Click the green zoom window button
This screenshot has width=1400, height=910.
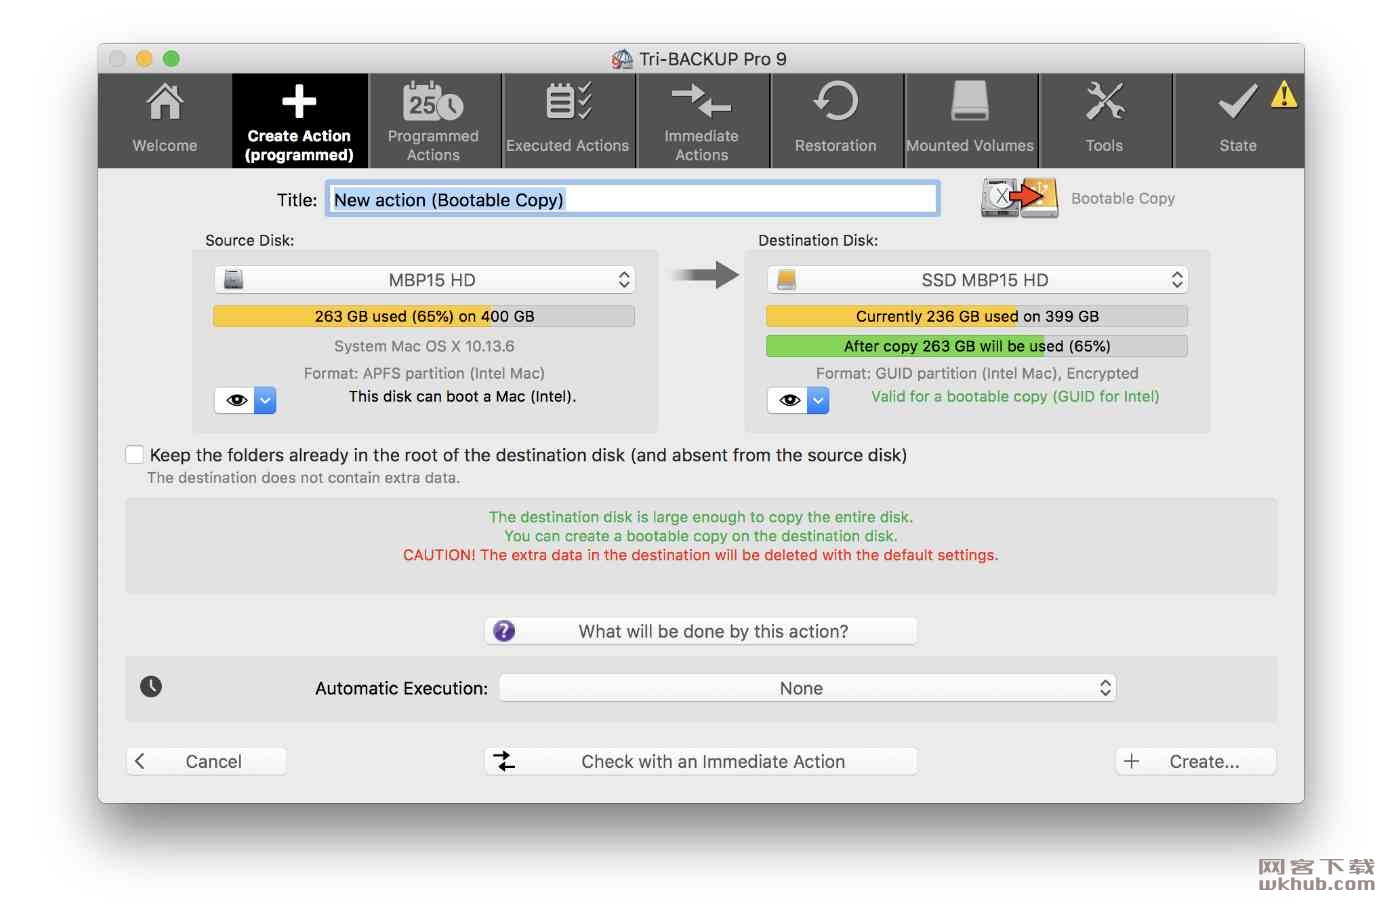coord(171,59)
